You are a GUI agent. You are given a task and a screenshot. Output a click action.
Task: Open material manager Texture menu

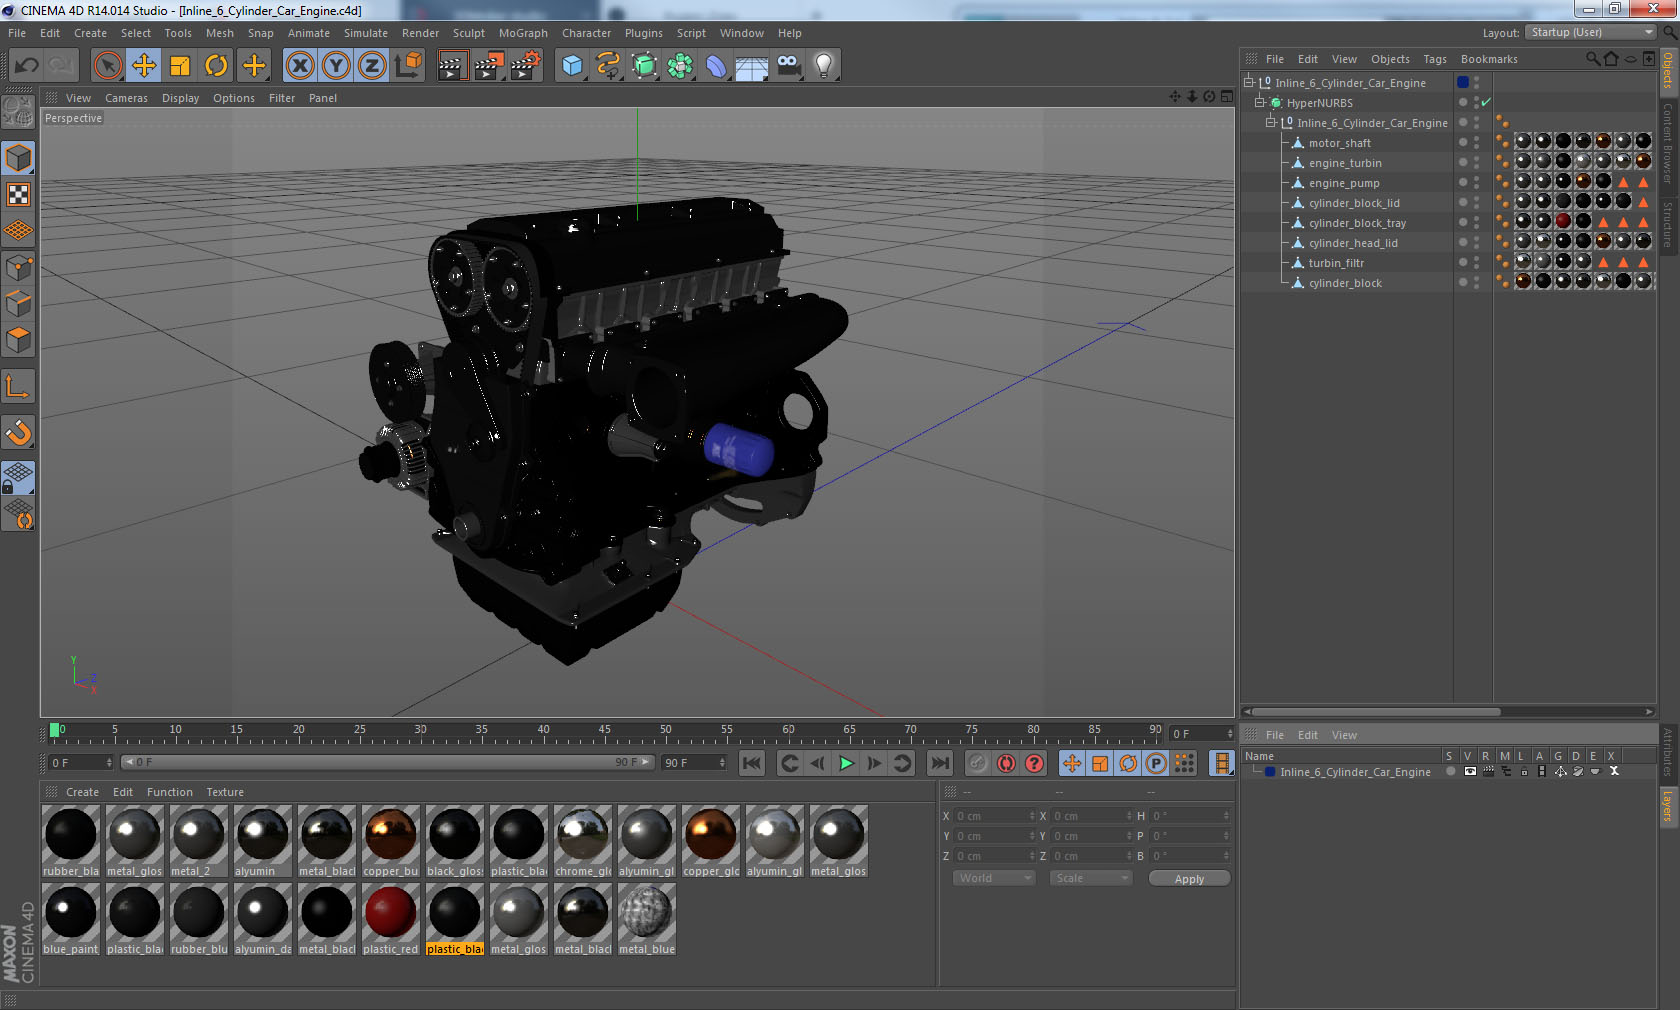point(225,792)
